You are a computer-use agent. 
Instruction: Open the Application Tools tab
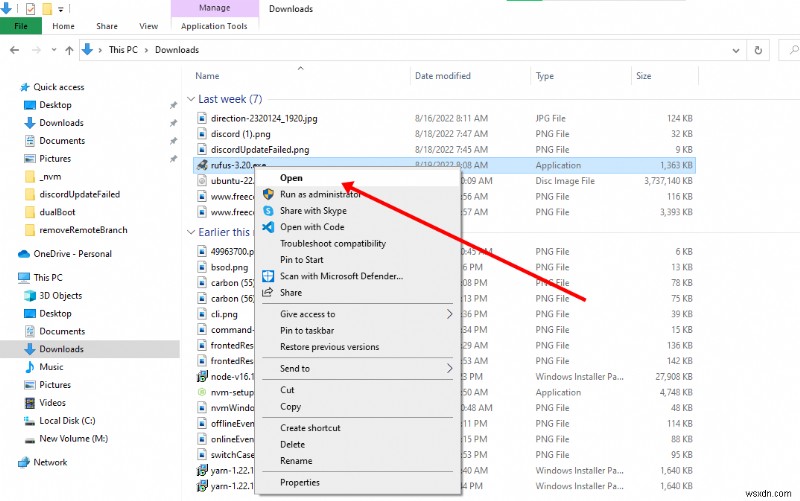click(214, 26)
